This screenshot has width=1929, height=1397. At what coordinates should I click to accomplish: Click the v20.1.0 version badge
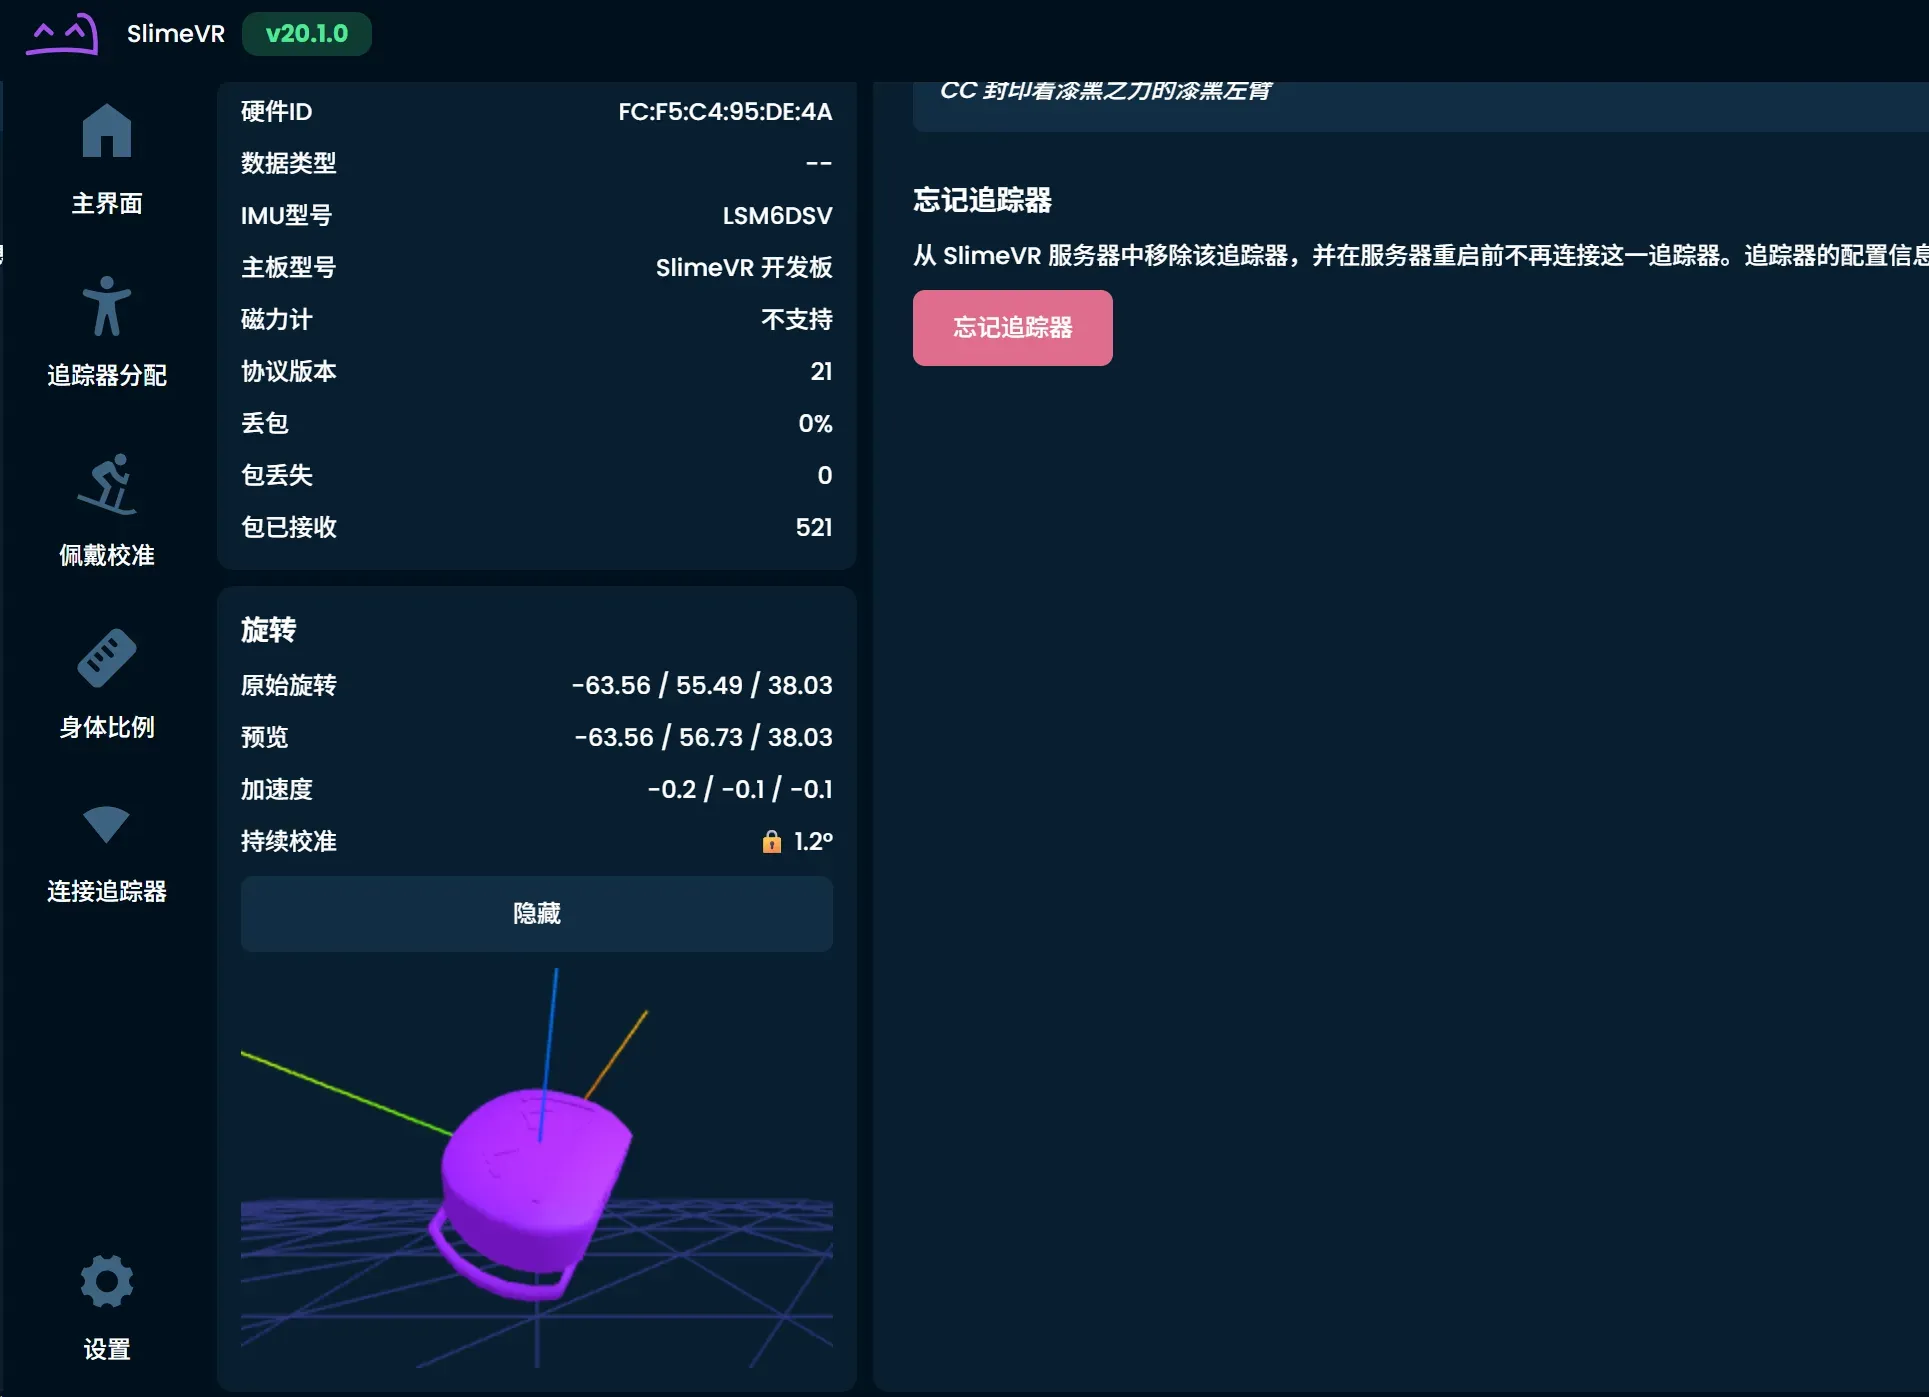pyautogui.click(x=306, y=34)
